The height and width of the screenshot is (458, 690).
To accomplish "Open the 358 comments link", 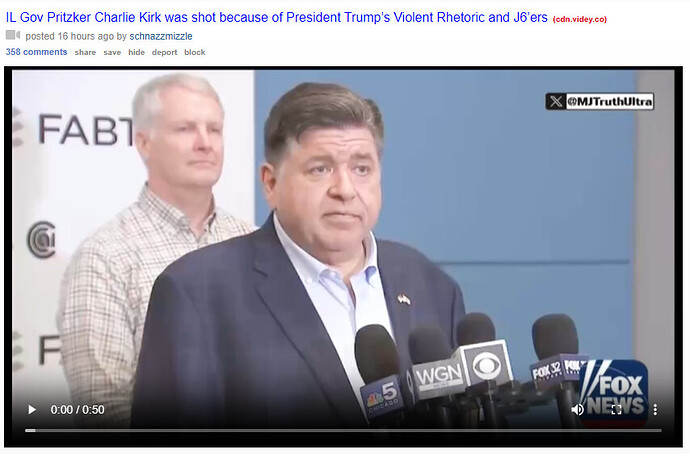I will pyautogui.click(x=36, y=52).
